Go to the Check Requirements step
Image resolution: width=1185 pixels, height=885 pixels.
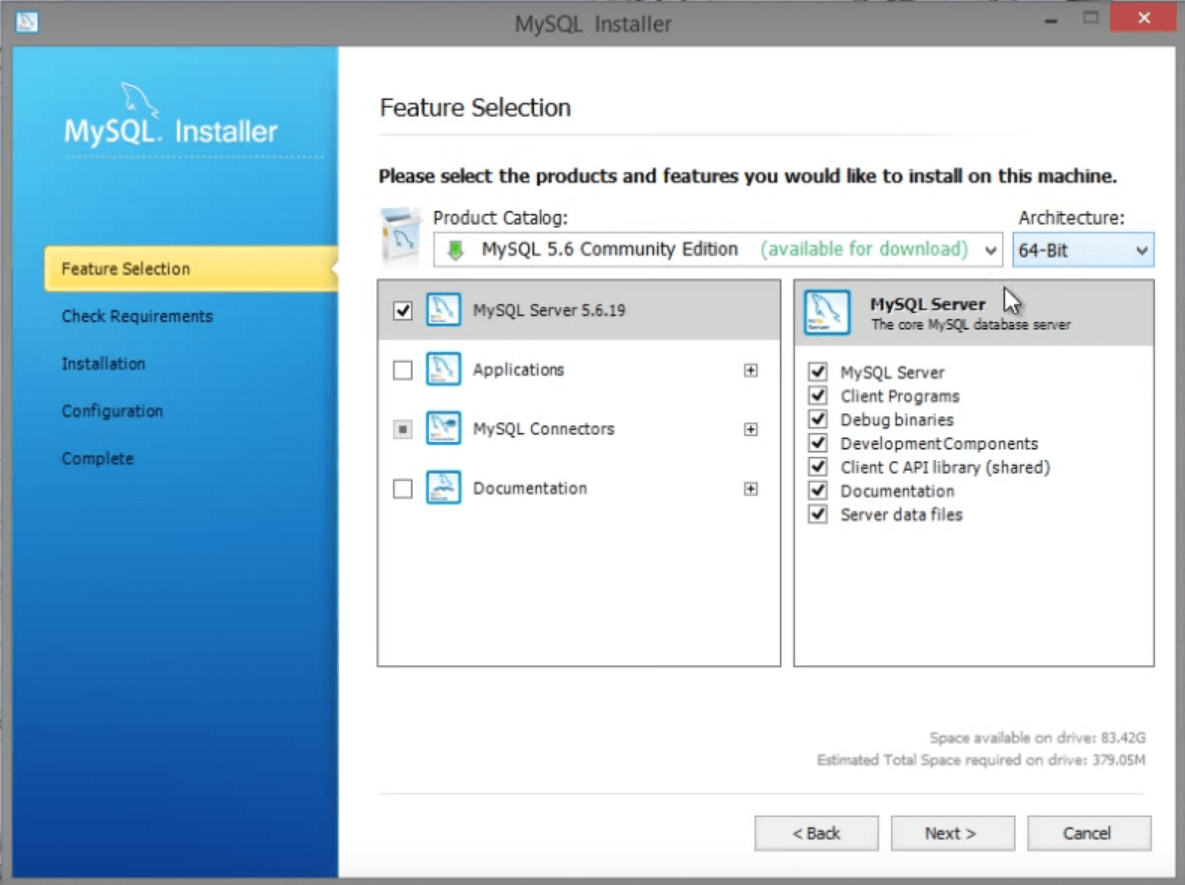(137, 316)
